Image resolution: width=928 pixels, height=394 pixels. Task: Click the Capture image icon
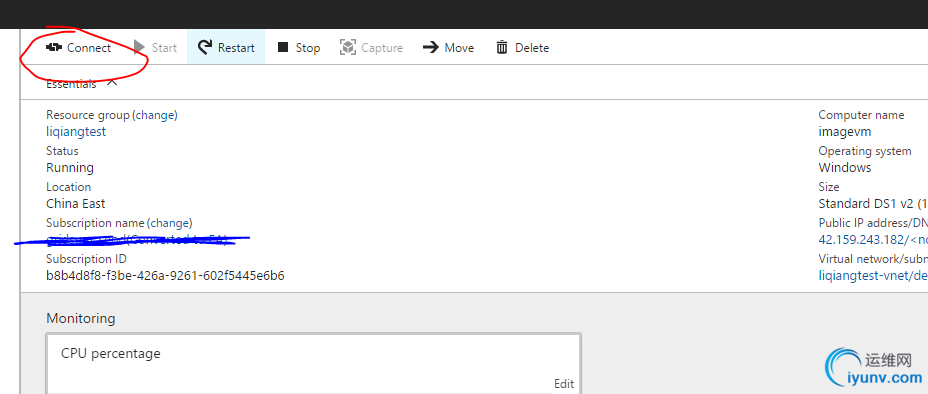click(x=347, y=47)
